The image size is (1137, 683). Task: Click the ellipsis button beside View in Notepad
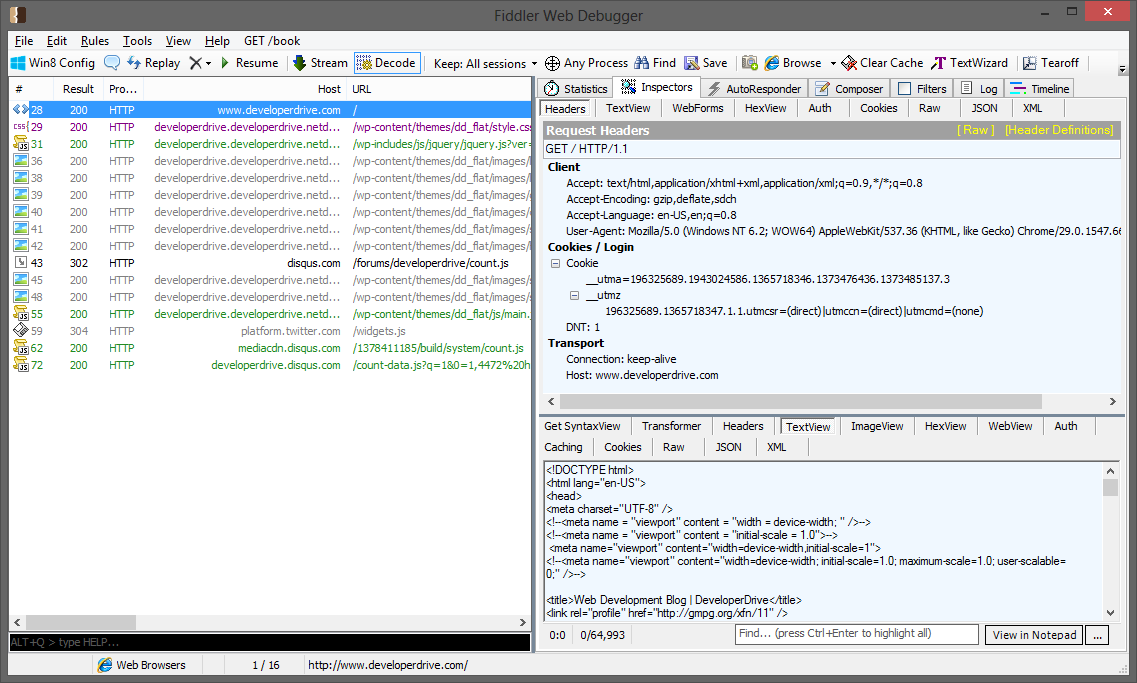point(1098,635)
